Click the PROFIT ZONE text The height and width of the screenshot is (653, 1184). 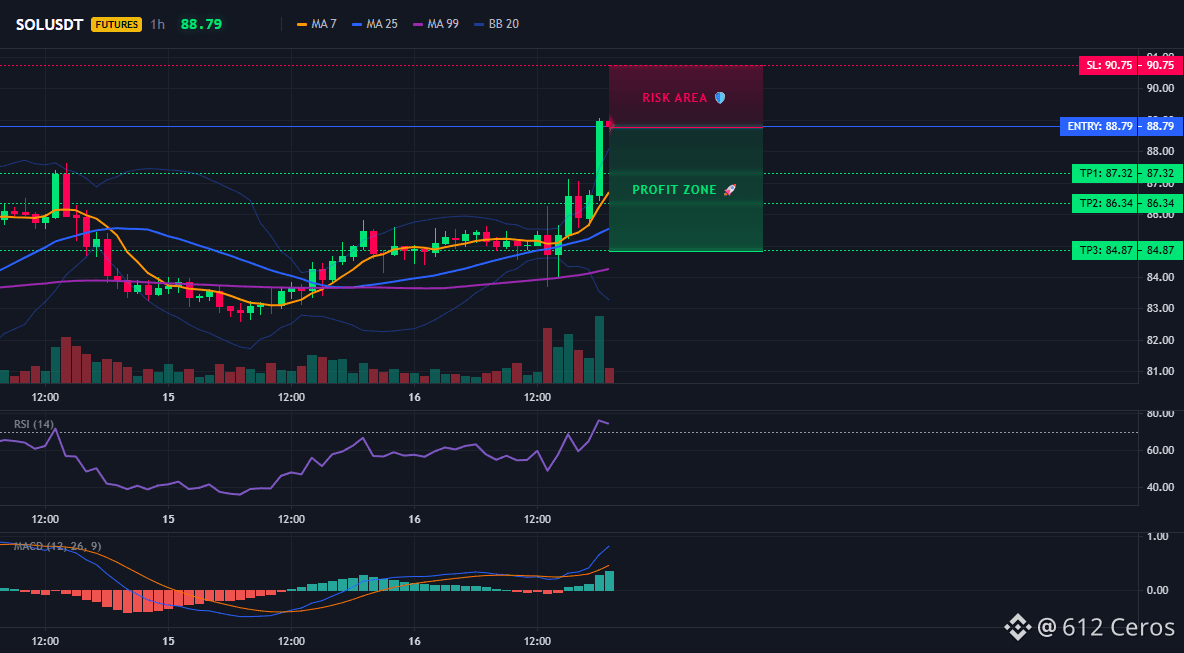[674, 190]
